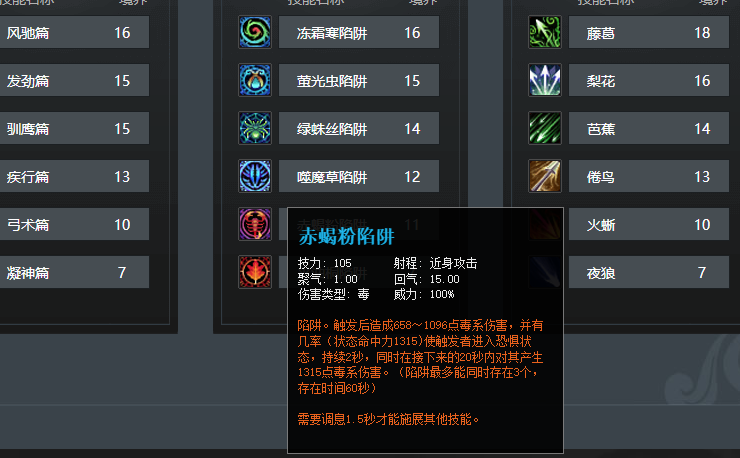Select the 发劲篇 skill row
Image resolution: width=740 pixels, height=458 pixels.
coord(75,80)
